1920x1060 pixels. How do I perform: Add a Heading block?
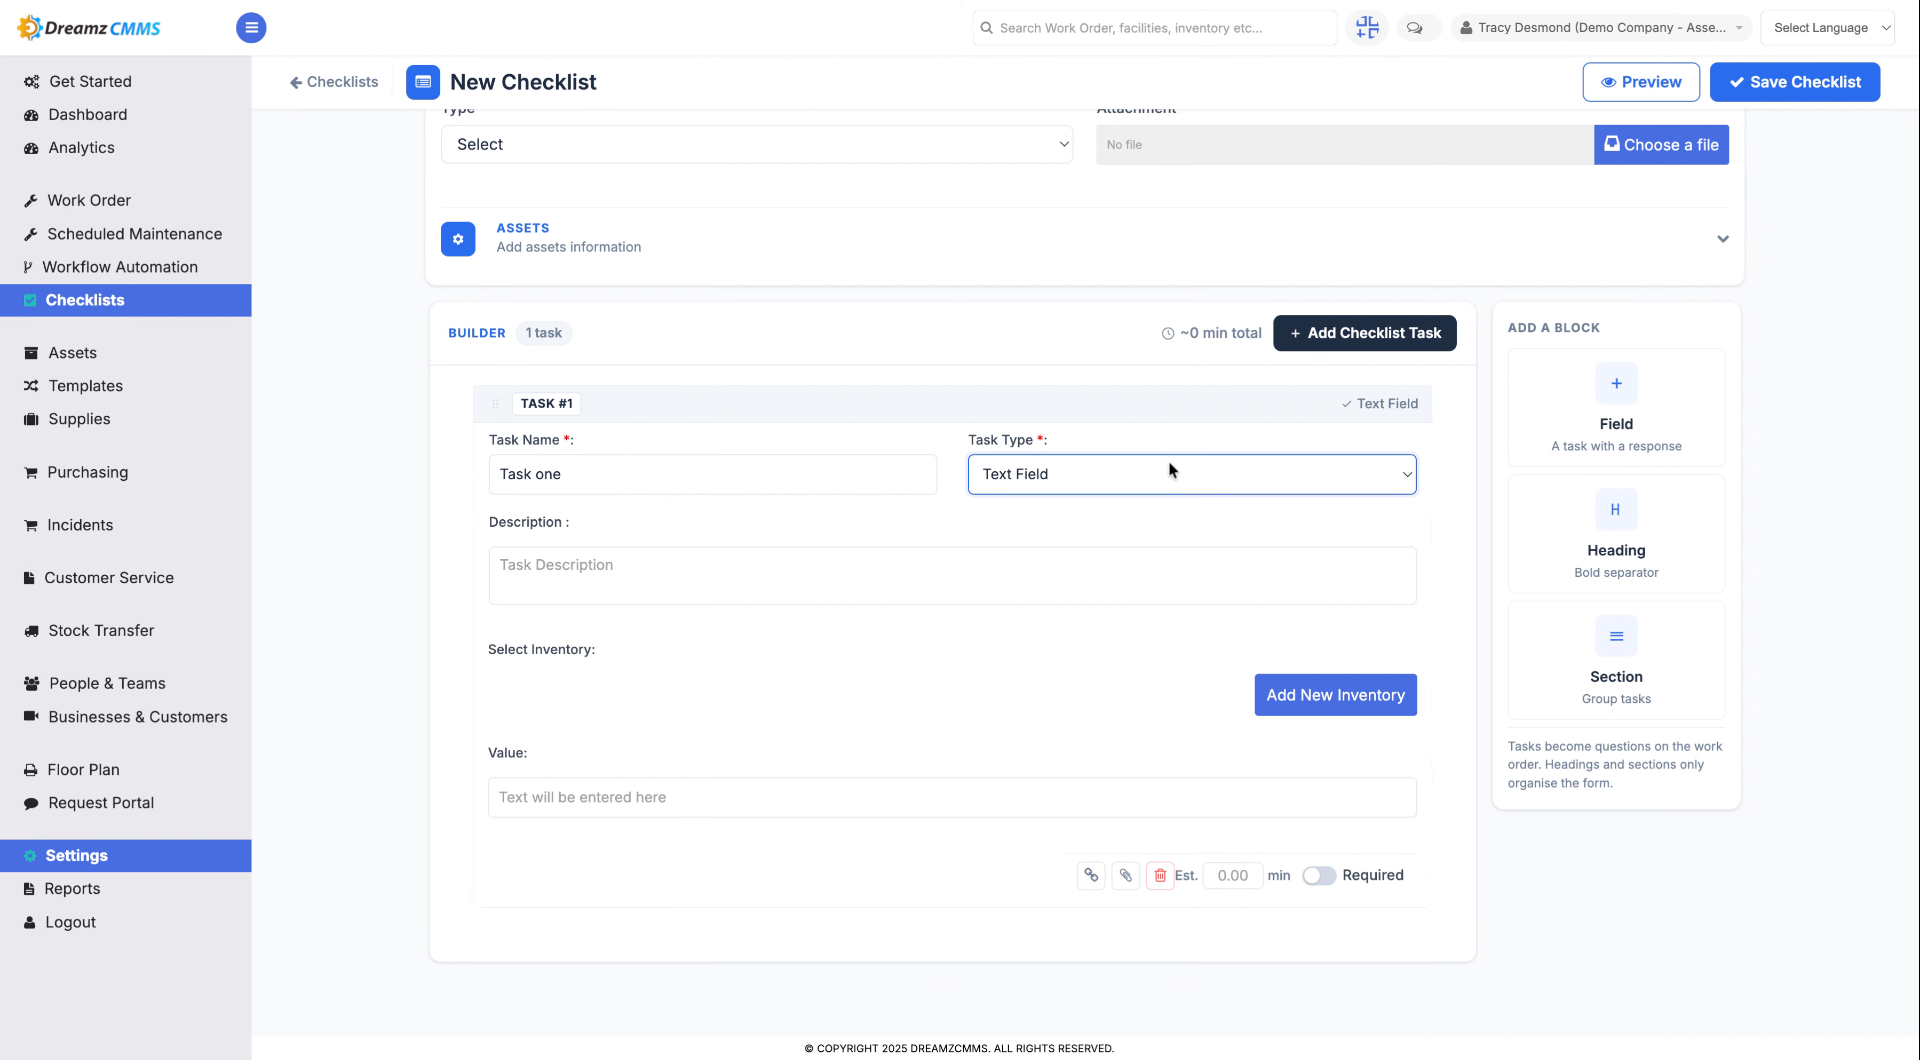click(1616, 534)
